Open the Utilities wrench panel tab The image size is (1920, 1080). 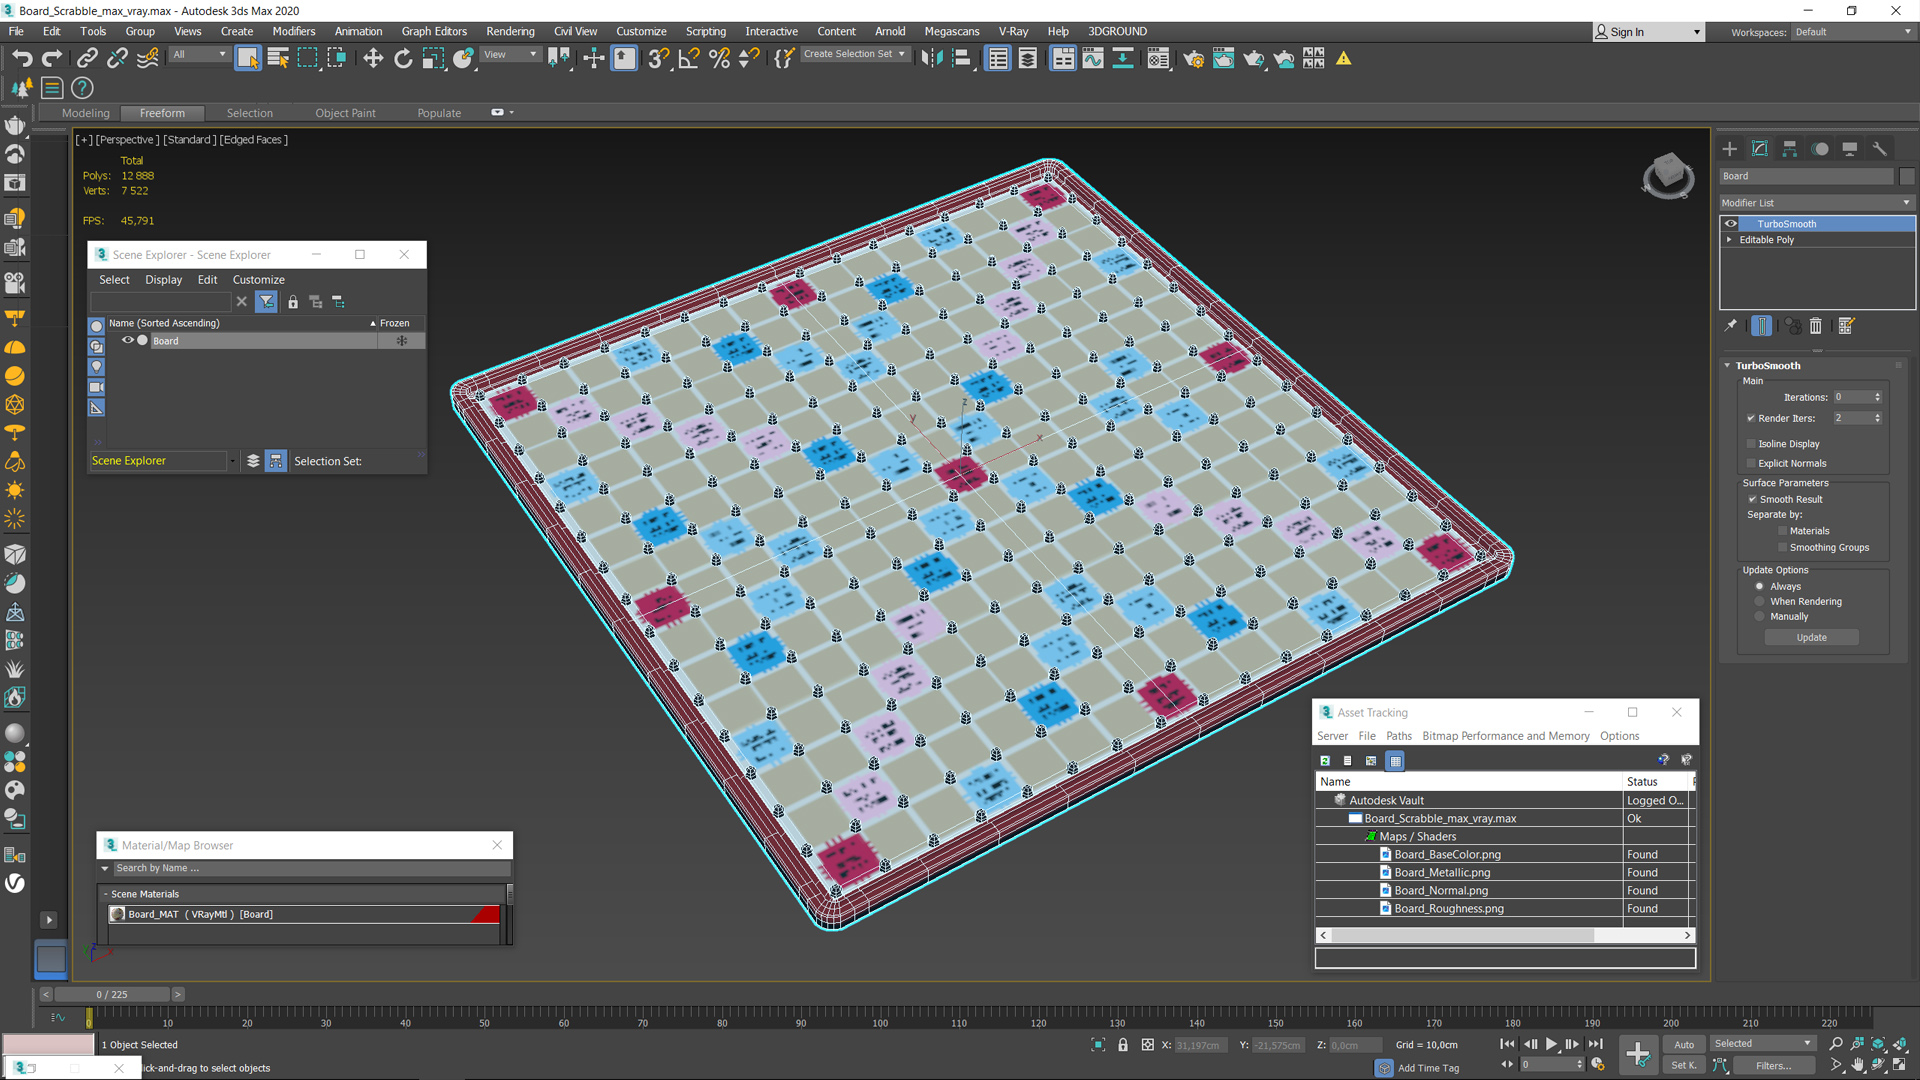point(1880,149)
